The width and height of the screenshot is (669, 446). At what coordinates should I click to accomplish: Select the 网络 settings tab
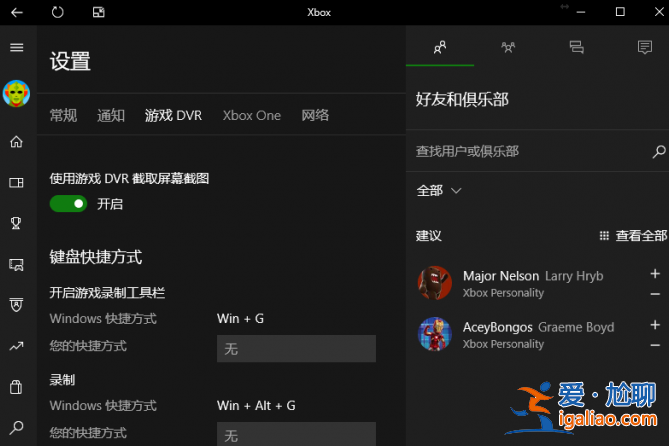coord(315,115)
